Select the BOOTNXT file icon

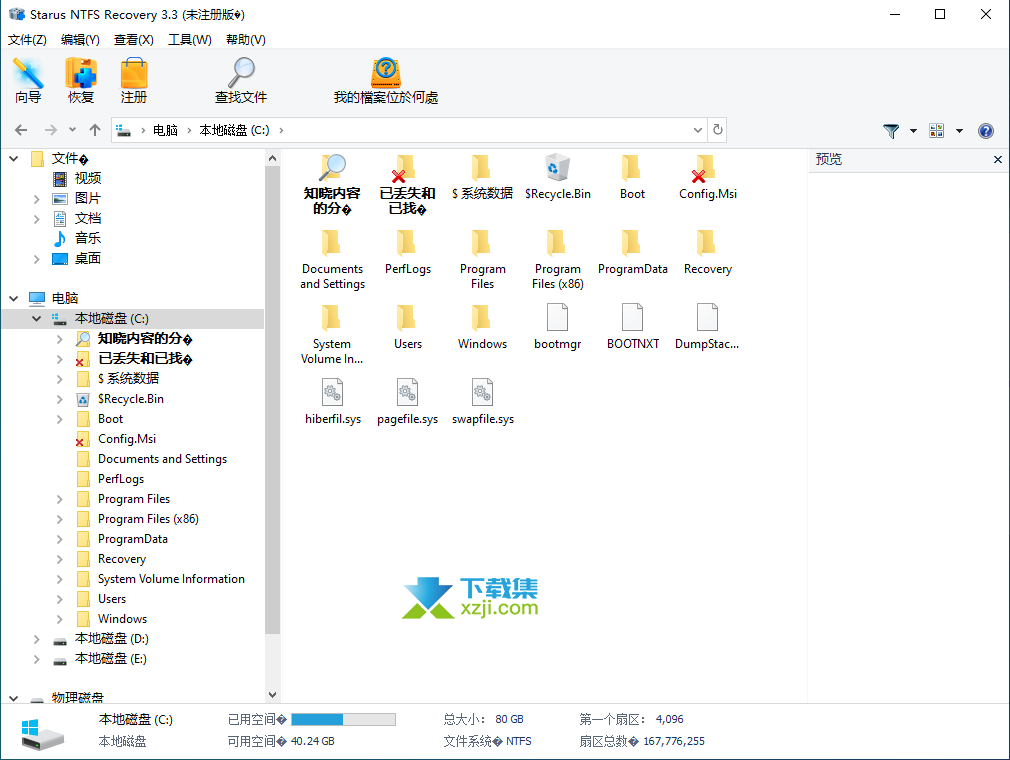633,327
